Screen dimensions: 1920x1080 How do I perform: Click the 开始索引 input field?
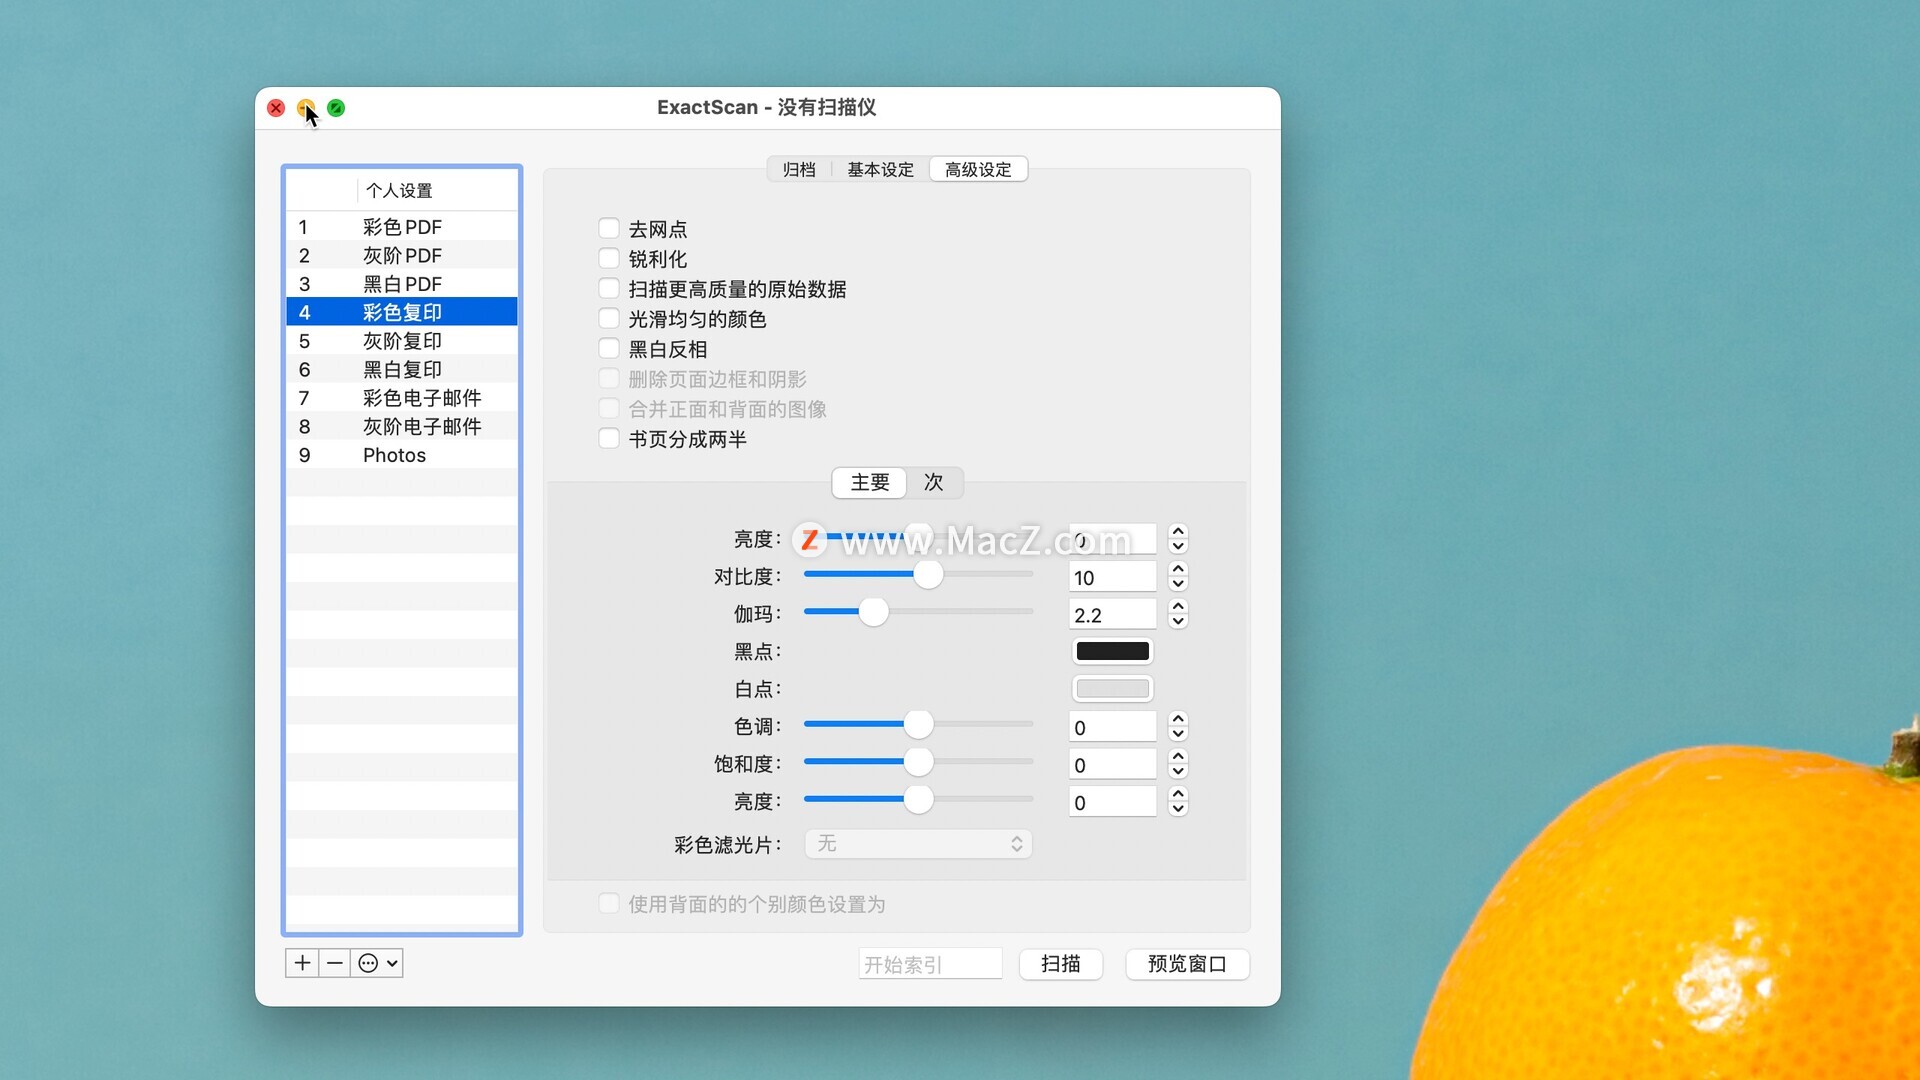pos(930,964)
